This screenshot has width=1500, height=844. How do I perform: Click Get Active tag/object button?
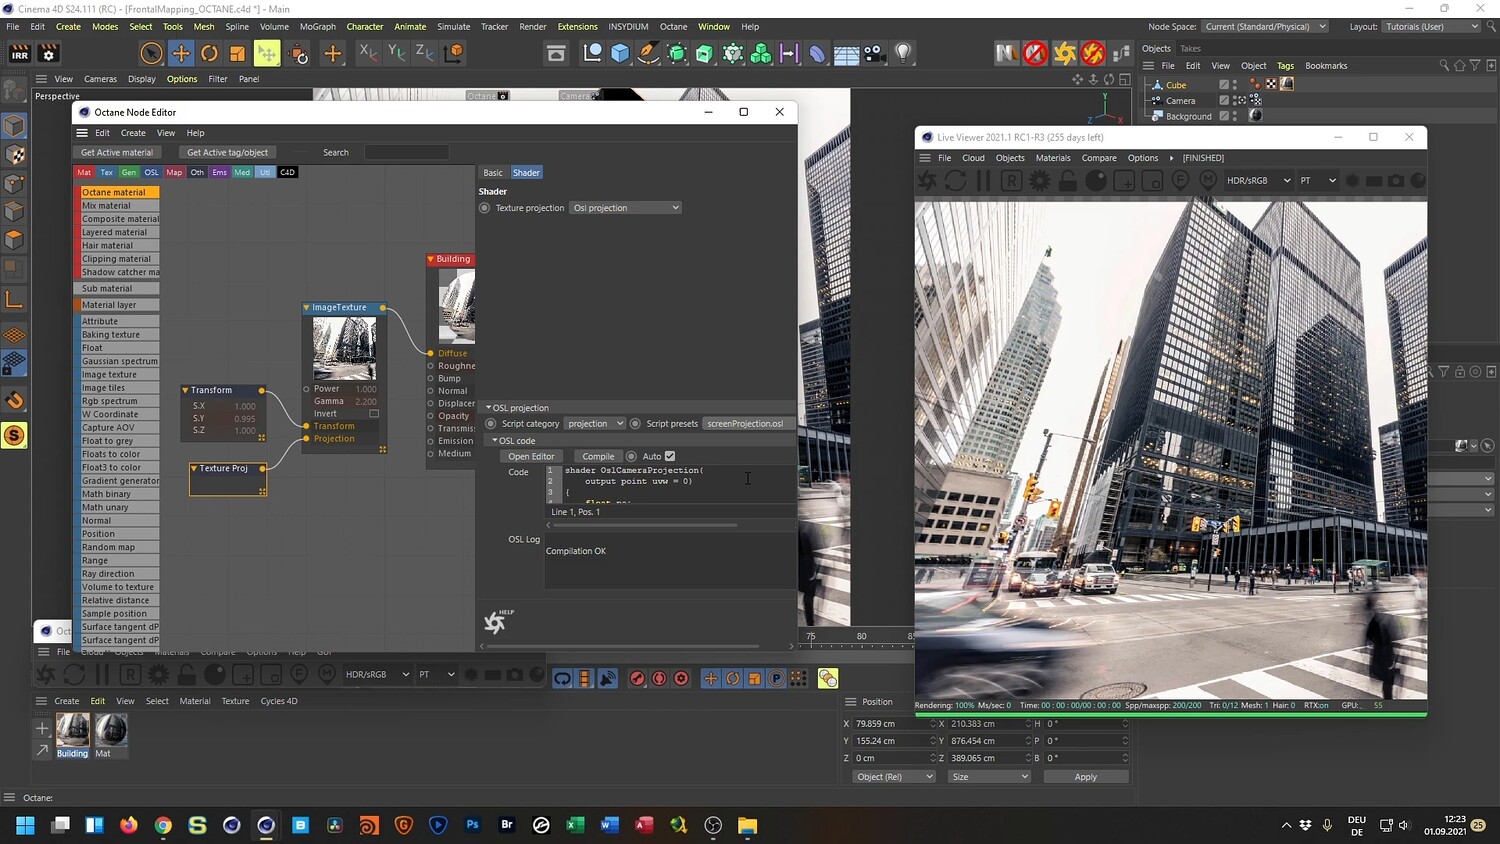tap(228, 153)
